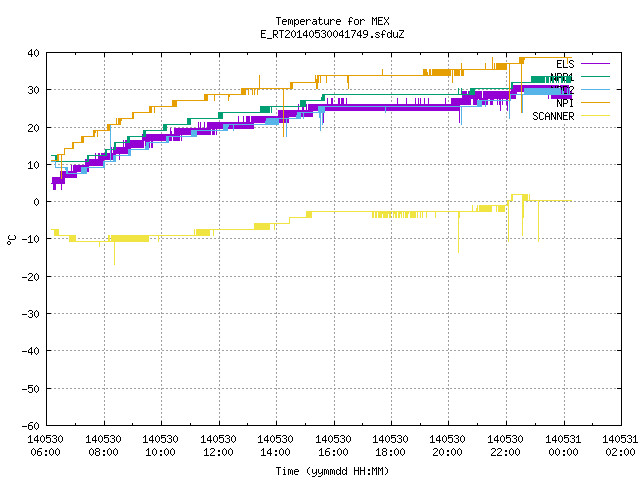The width and height of the screenshot is (640, 480).
Task: Click the 10:00 x-axis time label
Action: [x=160, y=452]
